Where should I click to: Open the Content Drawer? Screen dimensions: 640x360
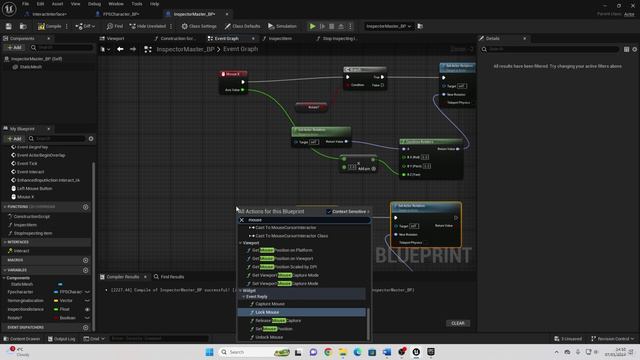22,339
